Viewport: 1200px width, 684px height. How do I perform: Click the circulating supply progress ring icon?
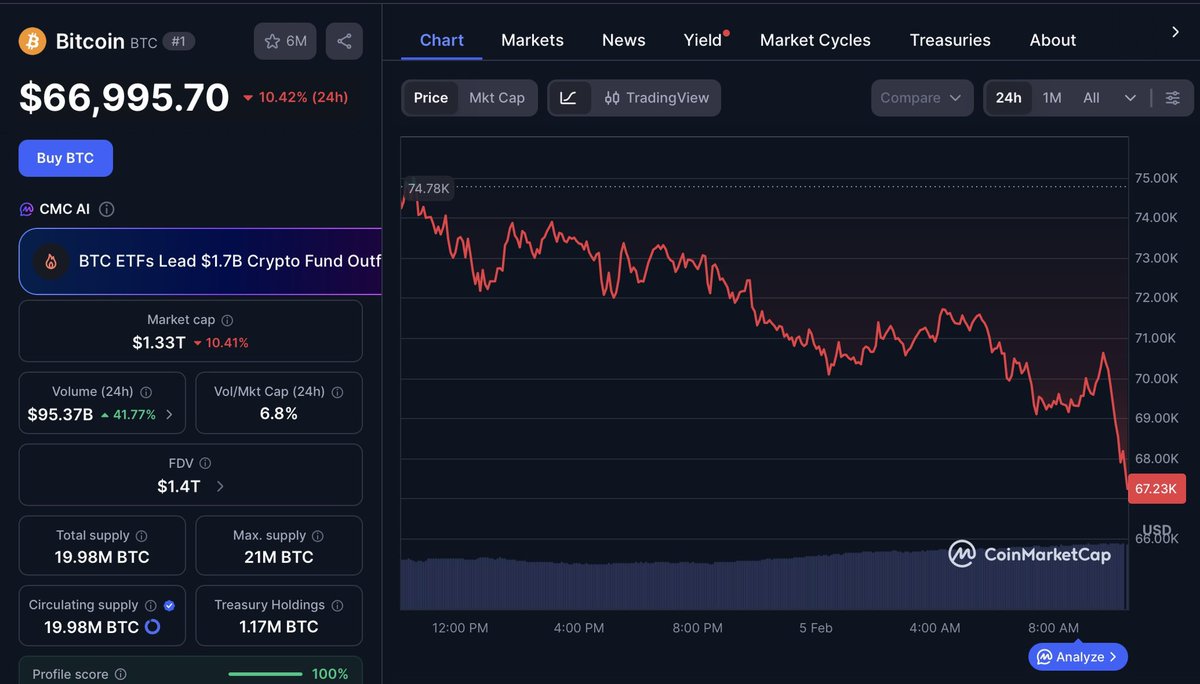pos(152,627)
